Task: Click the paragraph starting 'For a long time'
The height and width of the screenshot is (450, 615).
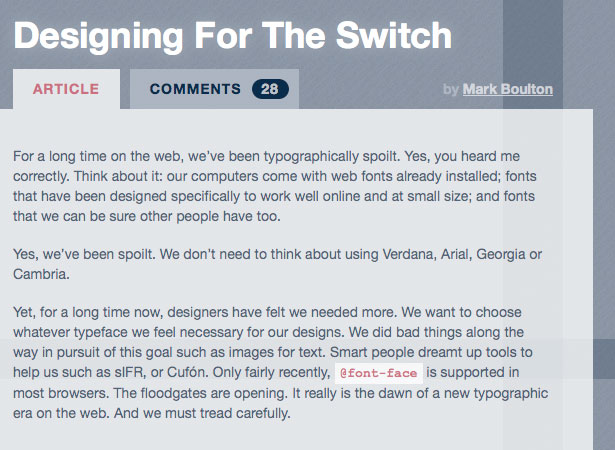Action: 275,186
